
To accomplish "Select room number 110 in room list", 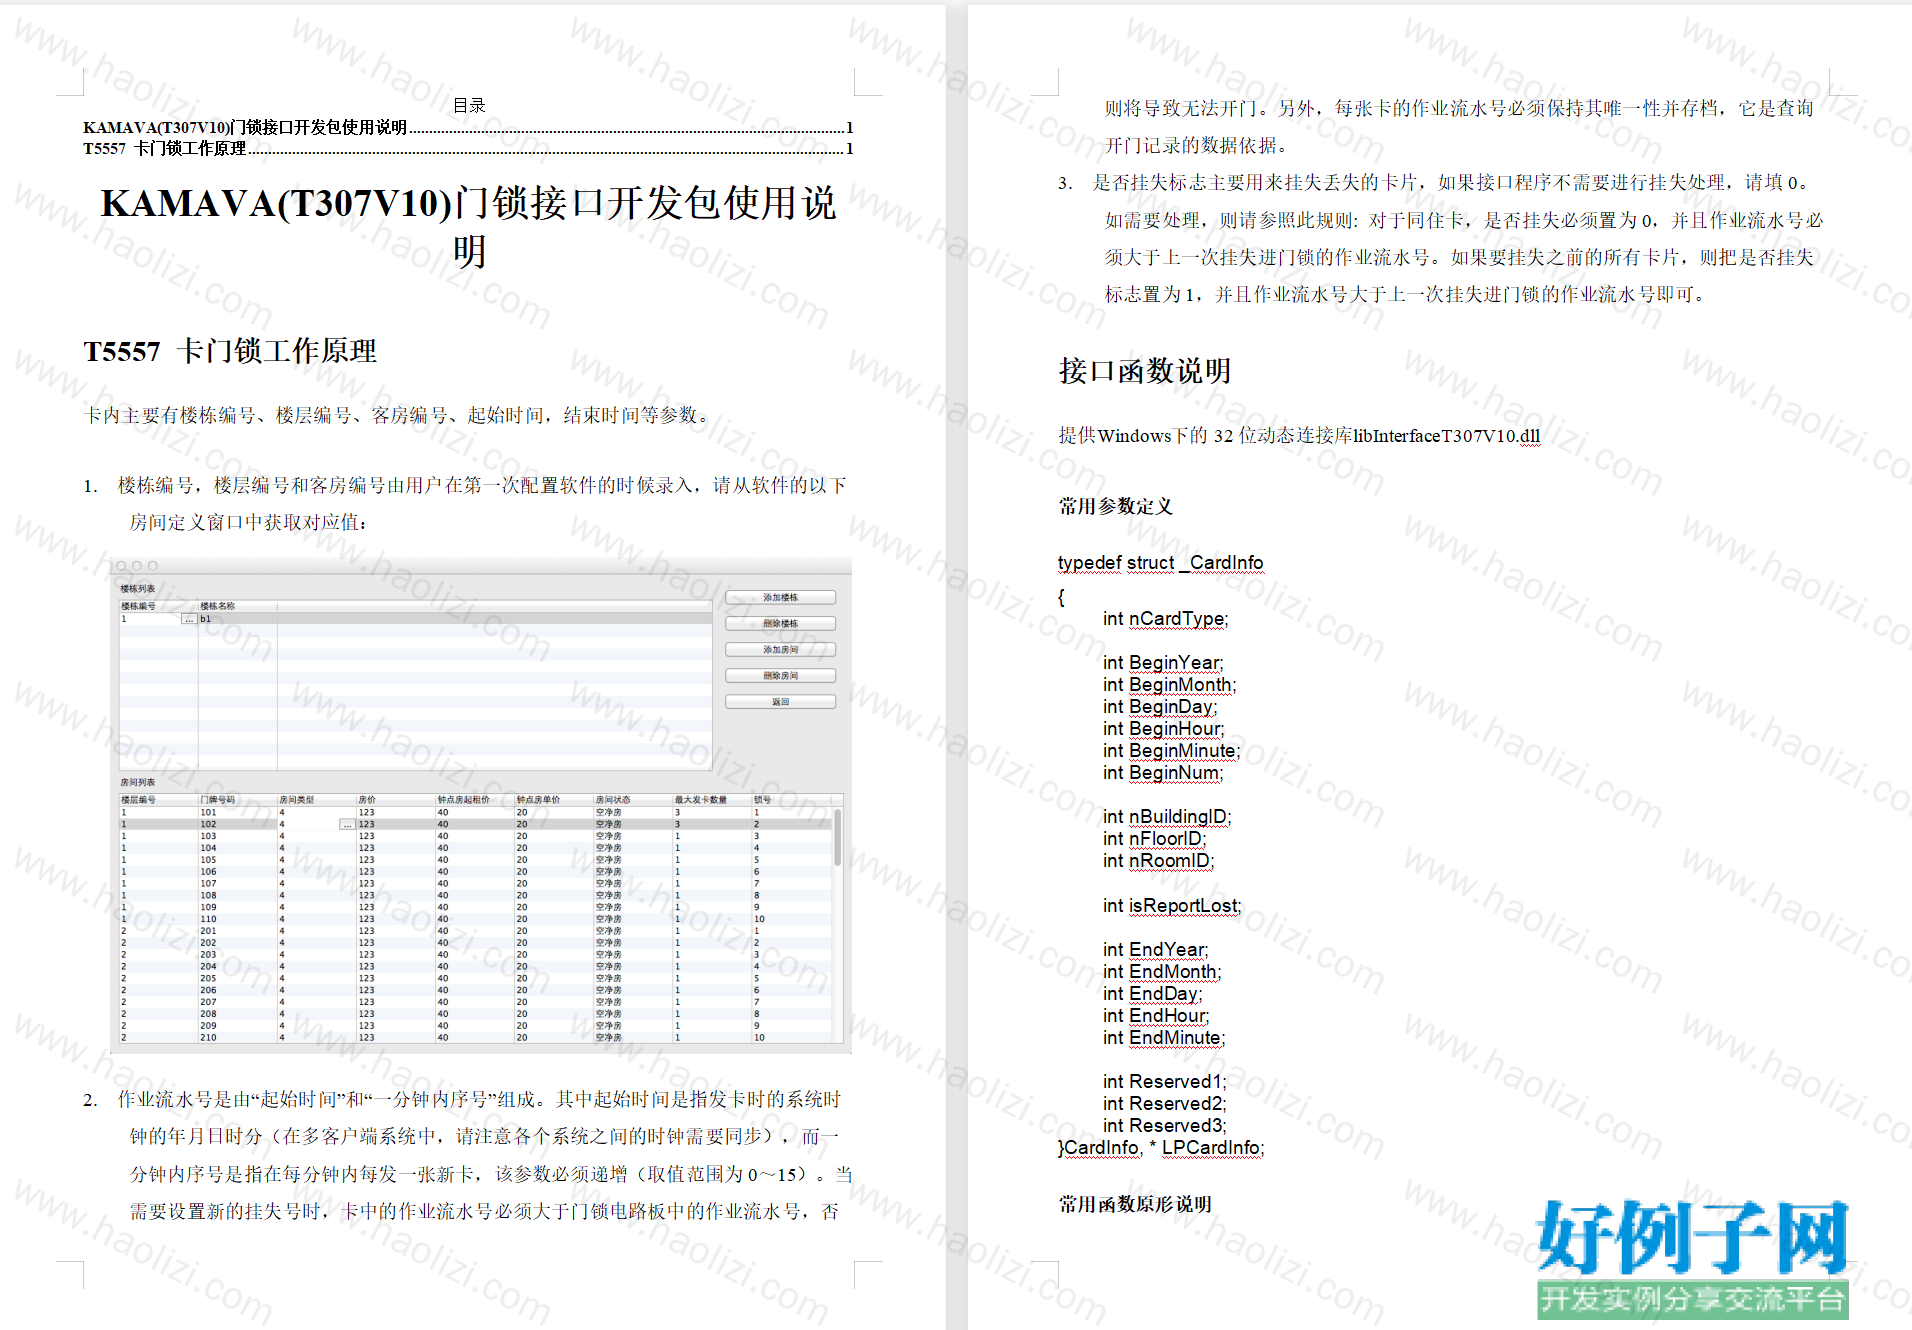I will tap(208, 919).
